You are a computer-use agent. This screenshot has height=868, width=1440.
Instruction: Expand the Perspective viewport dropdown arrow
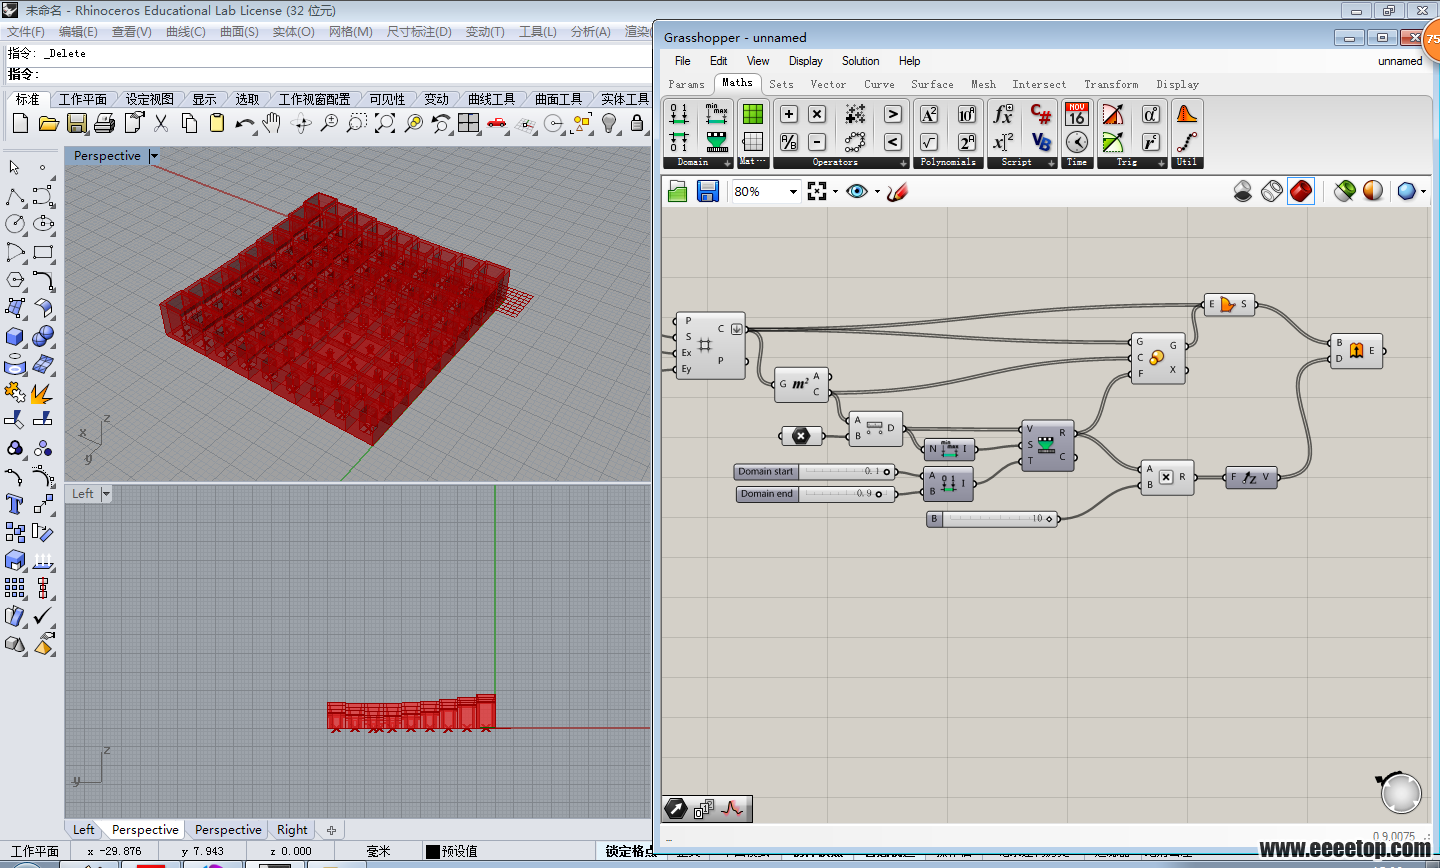[154, 156]
